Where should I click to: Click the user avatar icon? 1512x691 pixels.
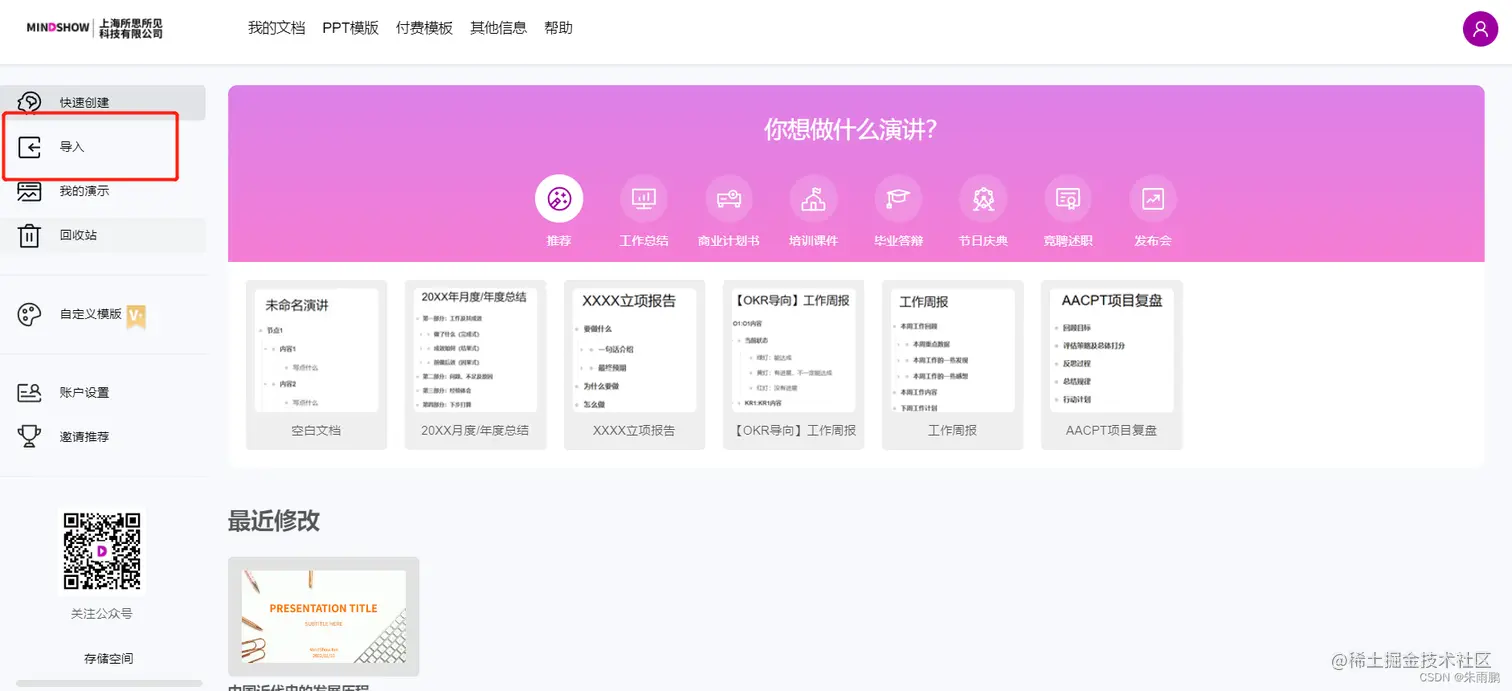1481,28
